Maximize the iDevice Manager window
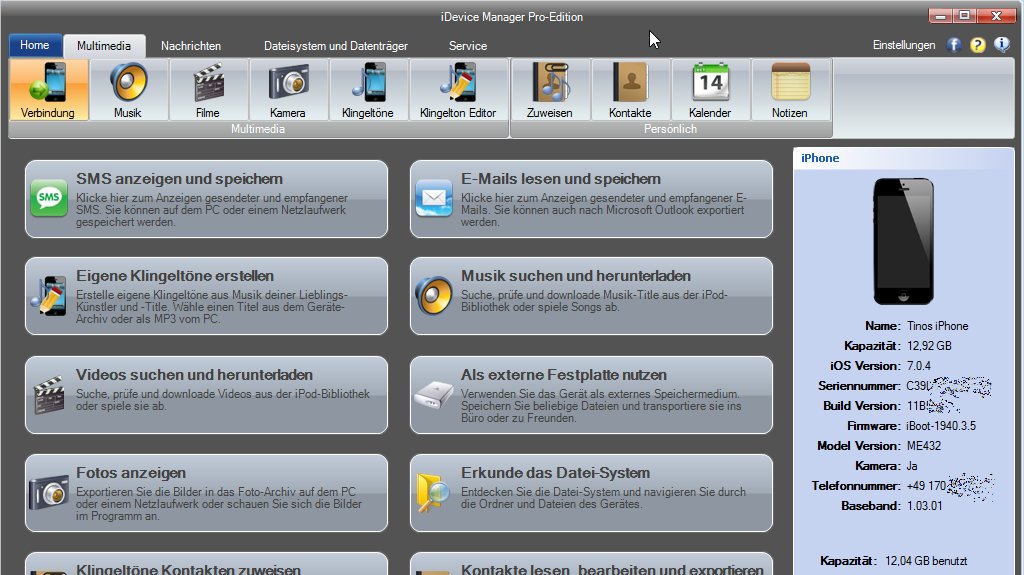The image size is (1024, 575). (x=964, y=16)
